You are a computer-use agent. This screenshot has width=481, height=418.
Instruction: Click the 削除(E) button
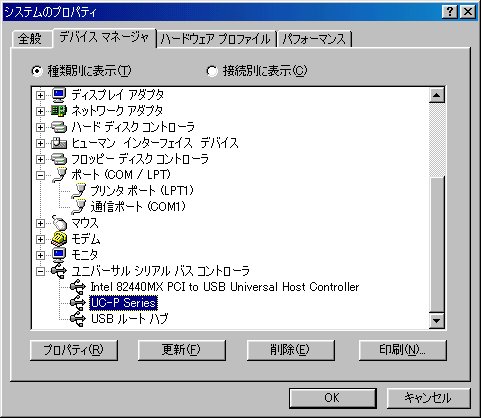click(x=290, y=350)
